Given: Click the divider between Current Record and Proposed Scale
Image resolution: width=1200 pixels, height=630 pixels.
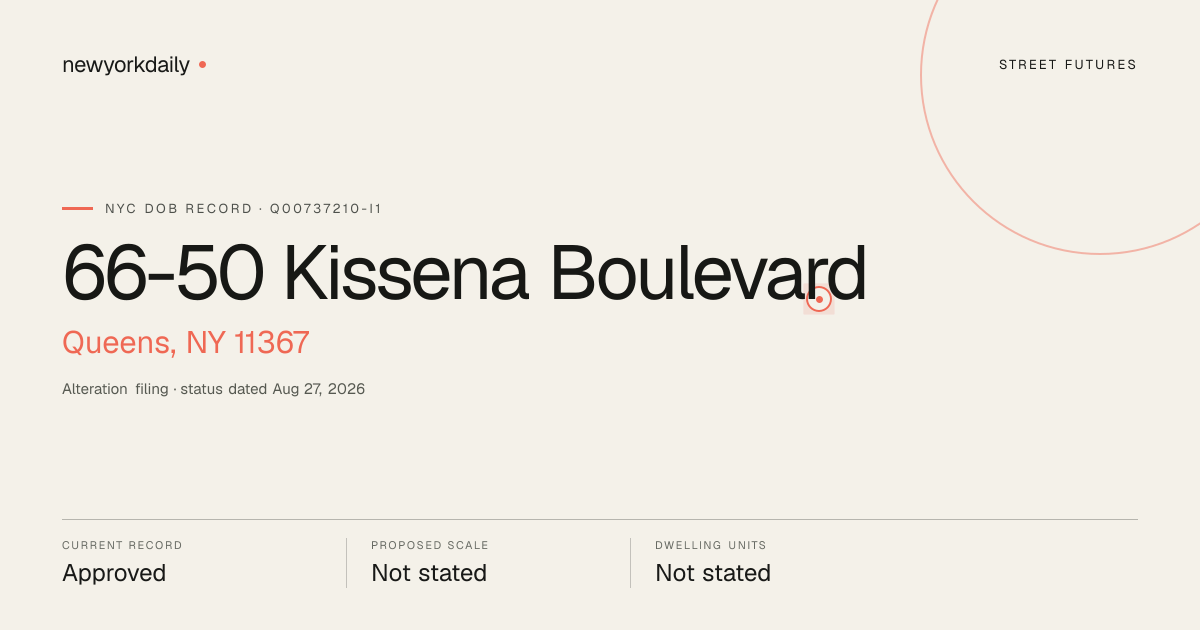Looking at the screenshot, I should tap(346, 563).
